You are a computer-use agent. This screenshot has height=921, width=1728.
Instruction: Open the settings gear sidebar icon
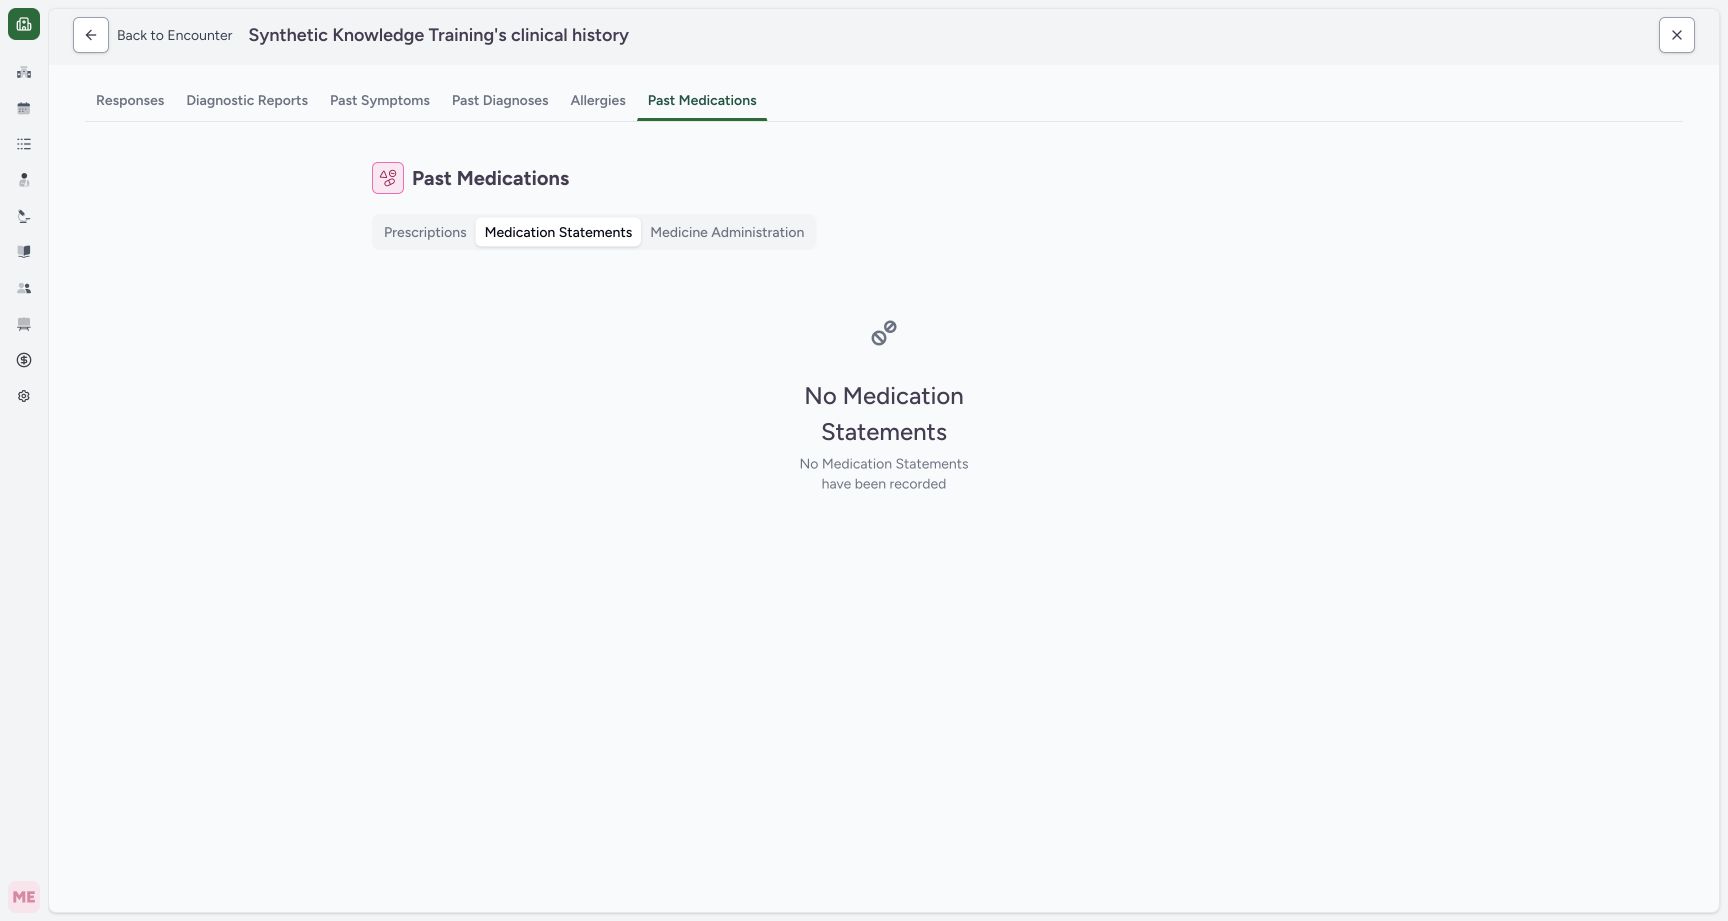point(24,396)
